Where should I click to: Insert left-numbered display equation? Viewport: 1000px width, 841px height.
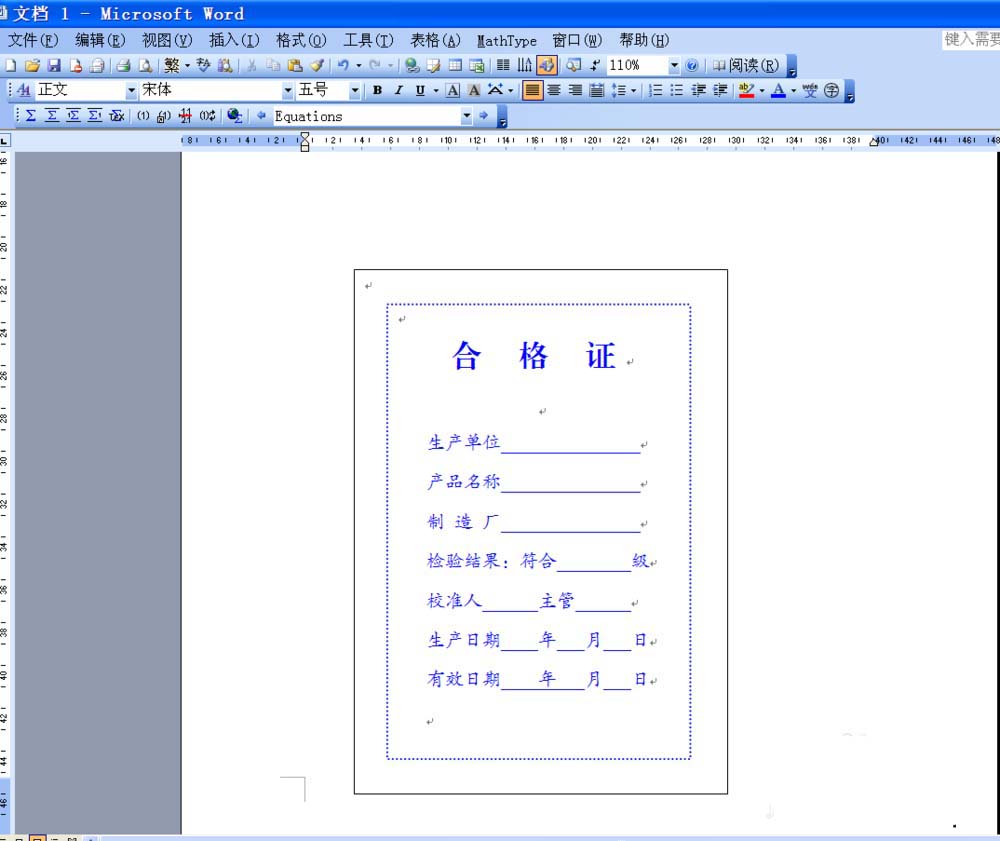pos(73,116)
